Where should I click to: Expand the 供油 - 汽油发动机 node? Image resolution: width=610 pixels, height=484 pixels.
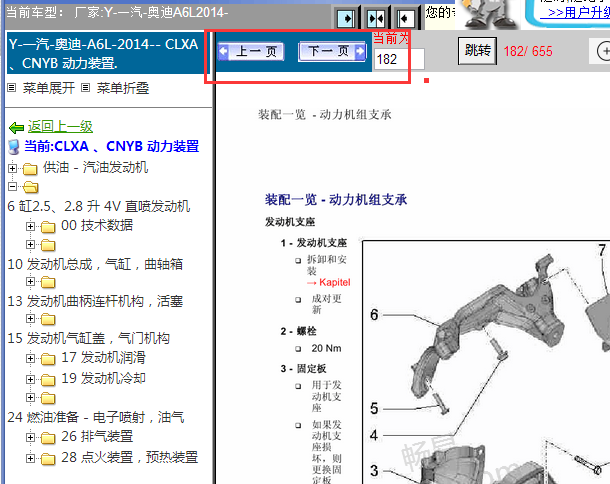point(12,168)
